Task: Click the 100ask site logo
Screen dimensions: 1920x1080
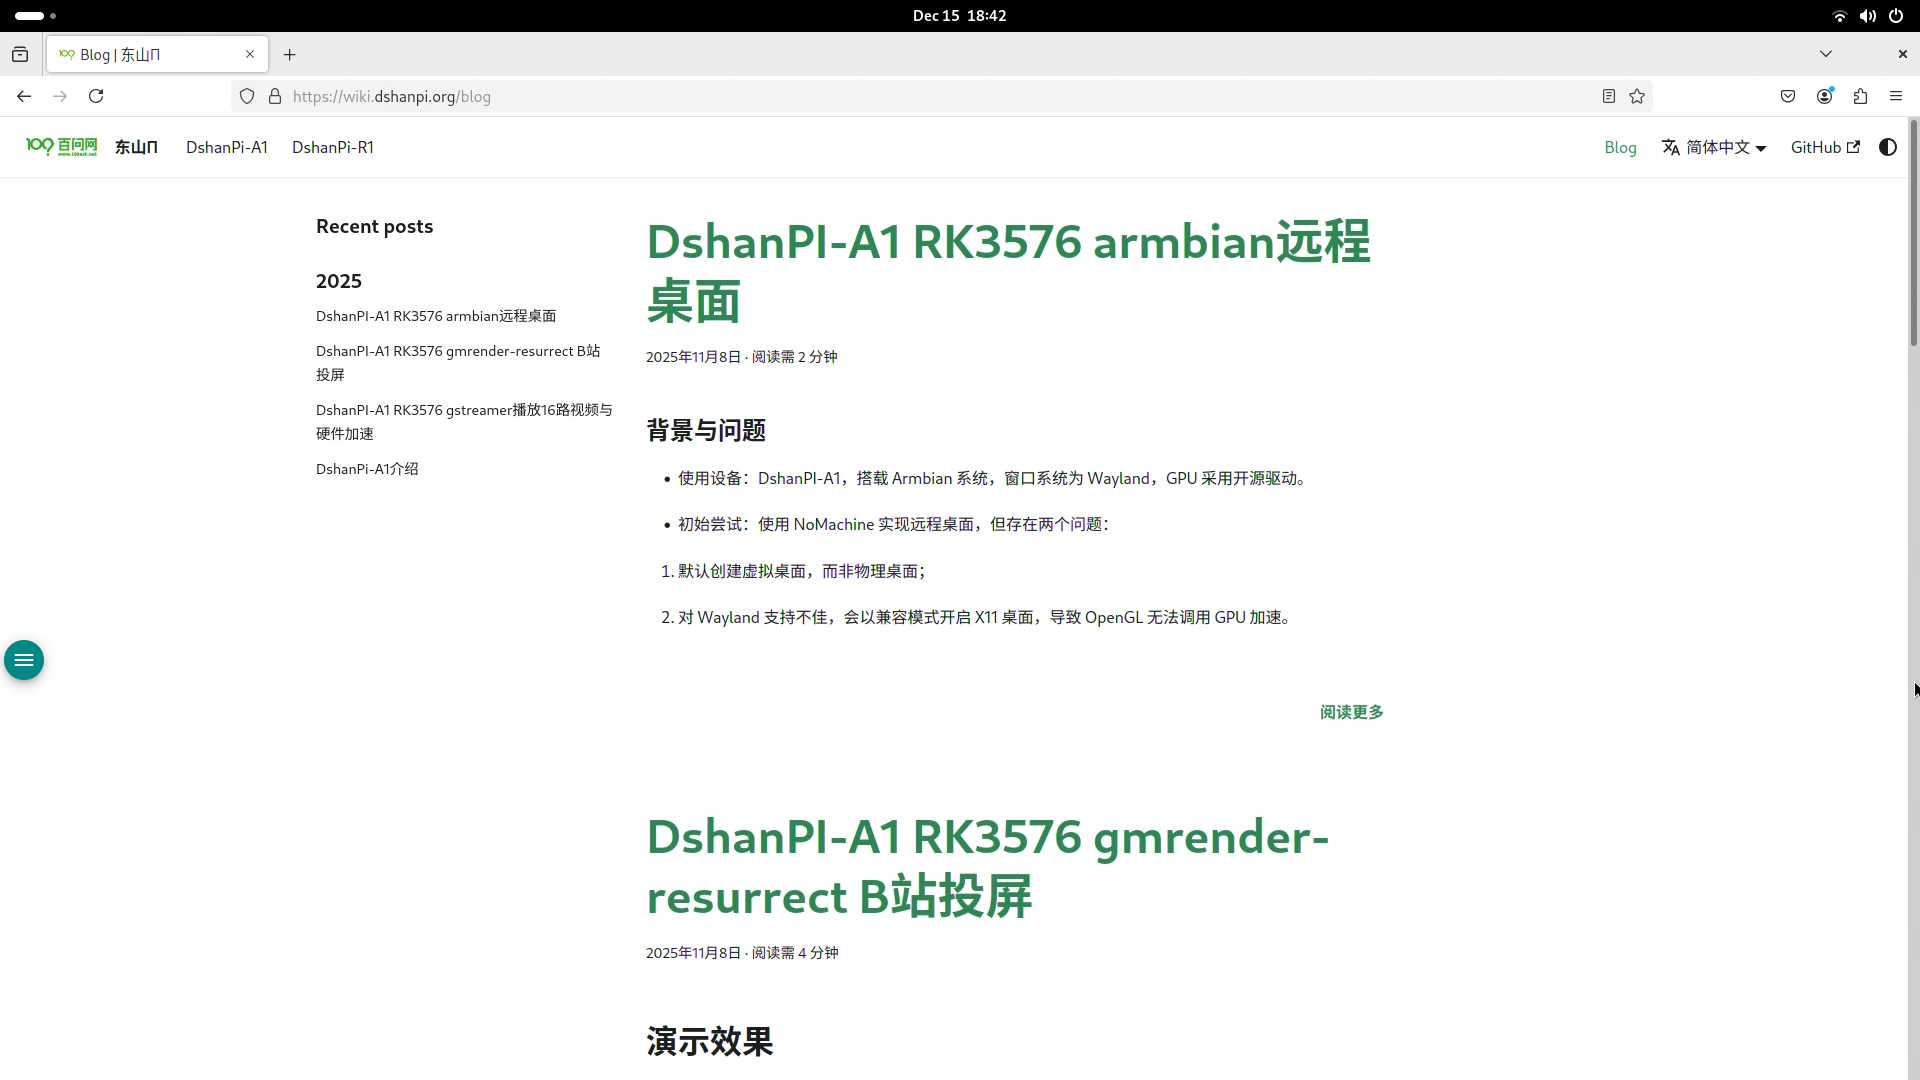Action: (62, 147)
